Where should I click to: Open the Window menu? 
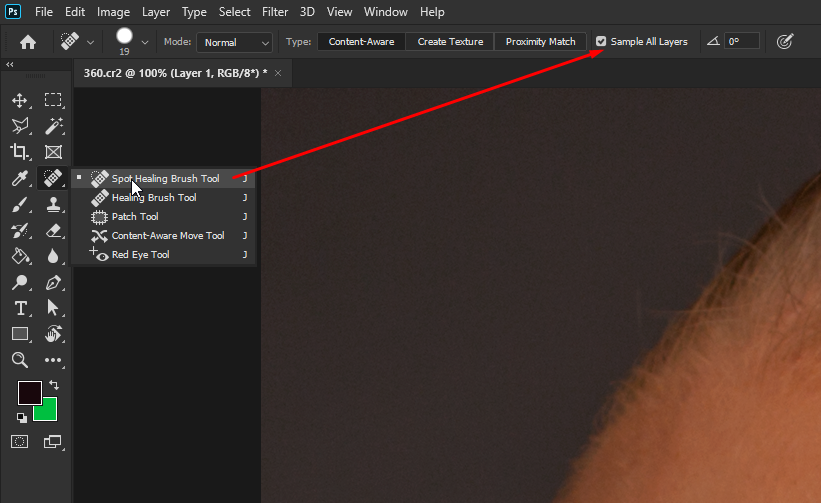[x=385, y=12]
